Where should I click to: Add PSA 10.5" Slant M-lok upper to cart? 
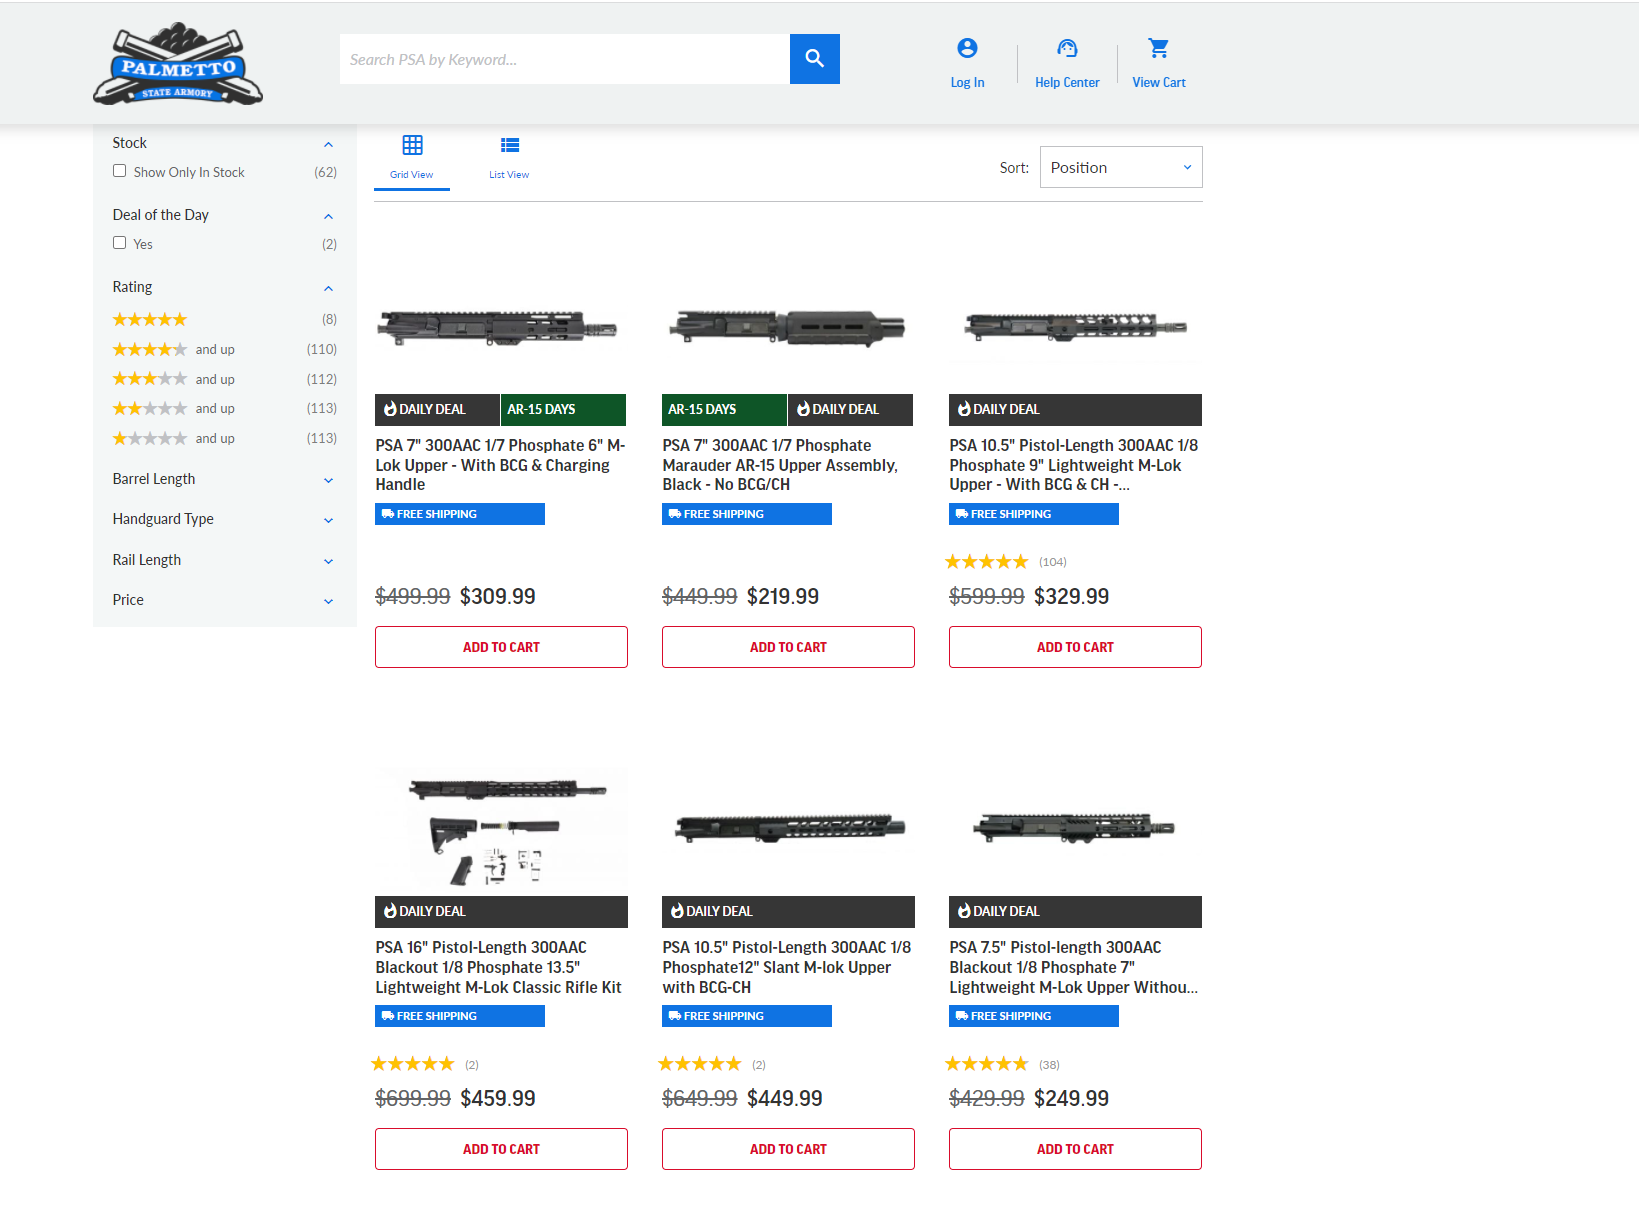point(788,1149)
